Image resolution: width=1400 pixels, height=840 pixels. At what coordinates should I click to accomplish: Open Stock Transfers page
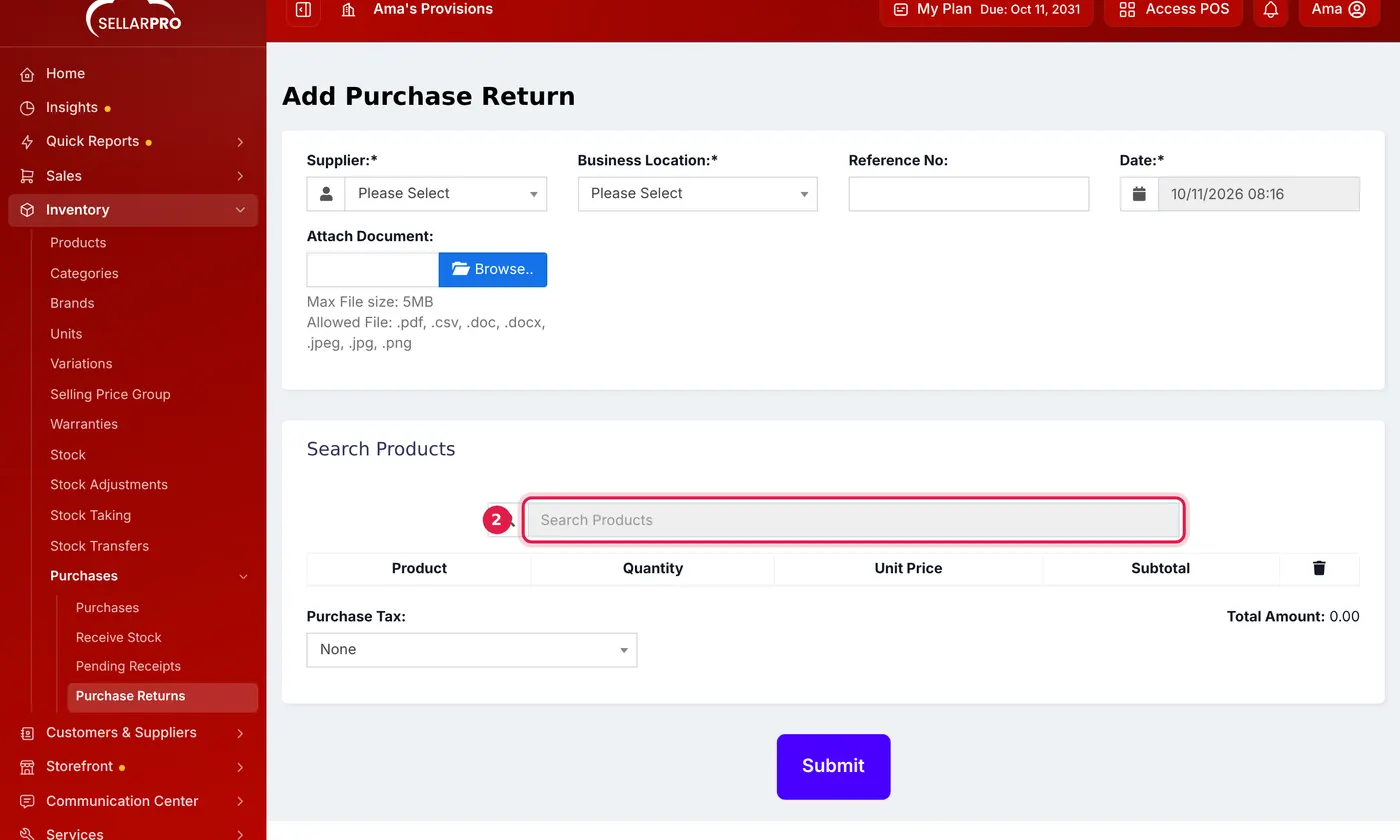[x=99, y=546]
